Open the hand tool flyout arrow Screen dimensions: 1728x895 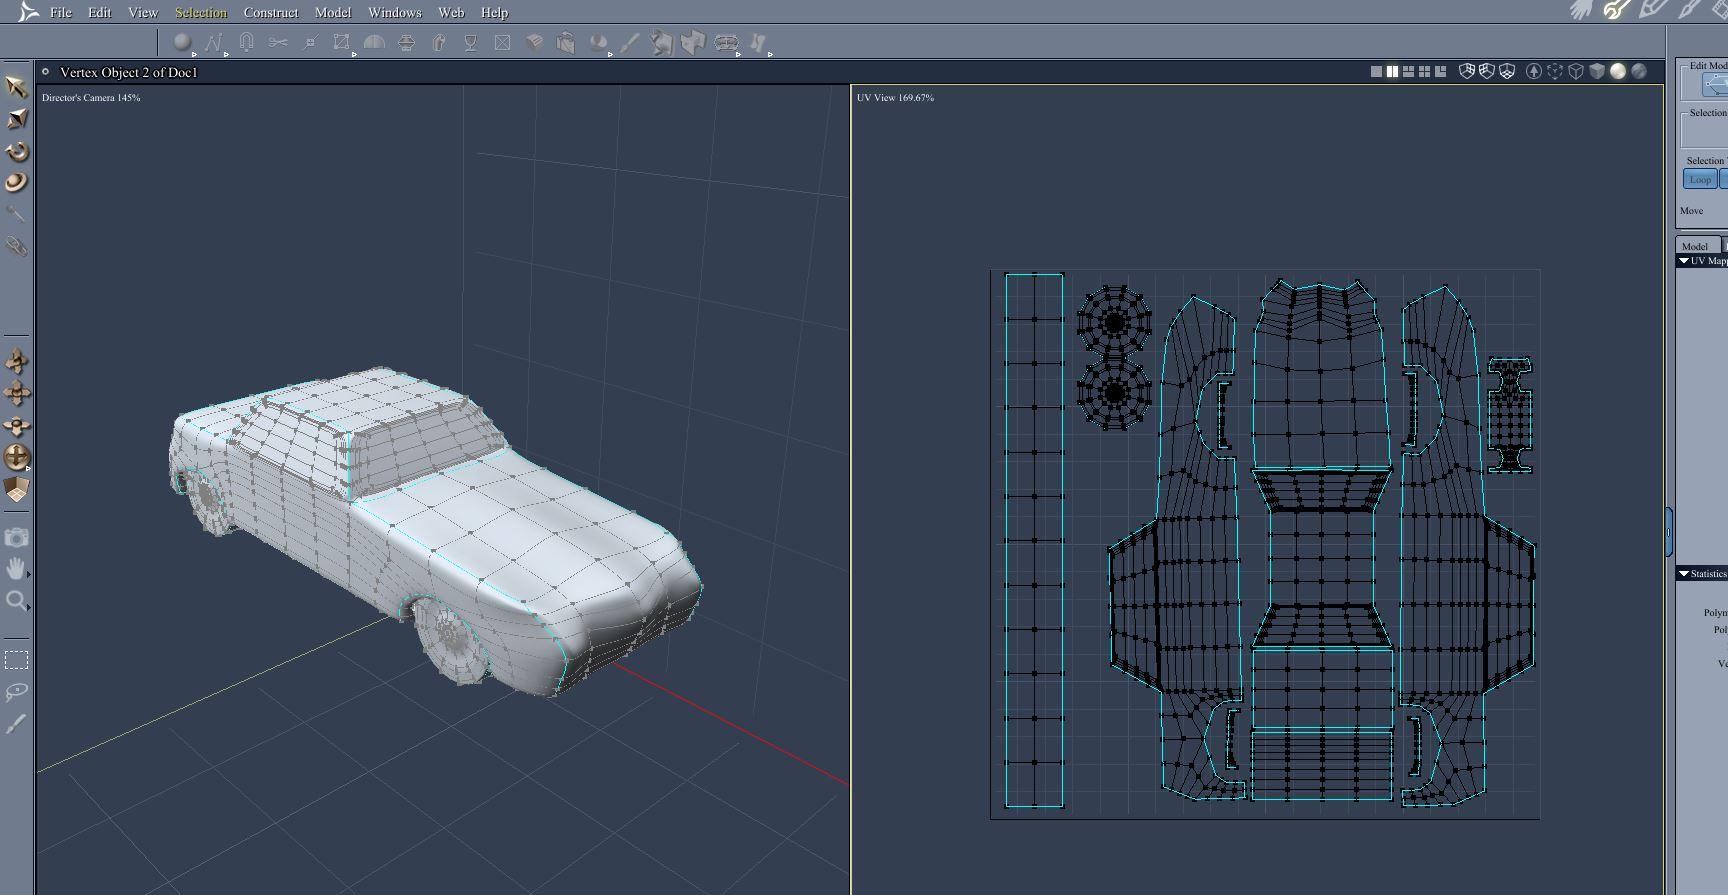[28, 575]
